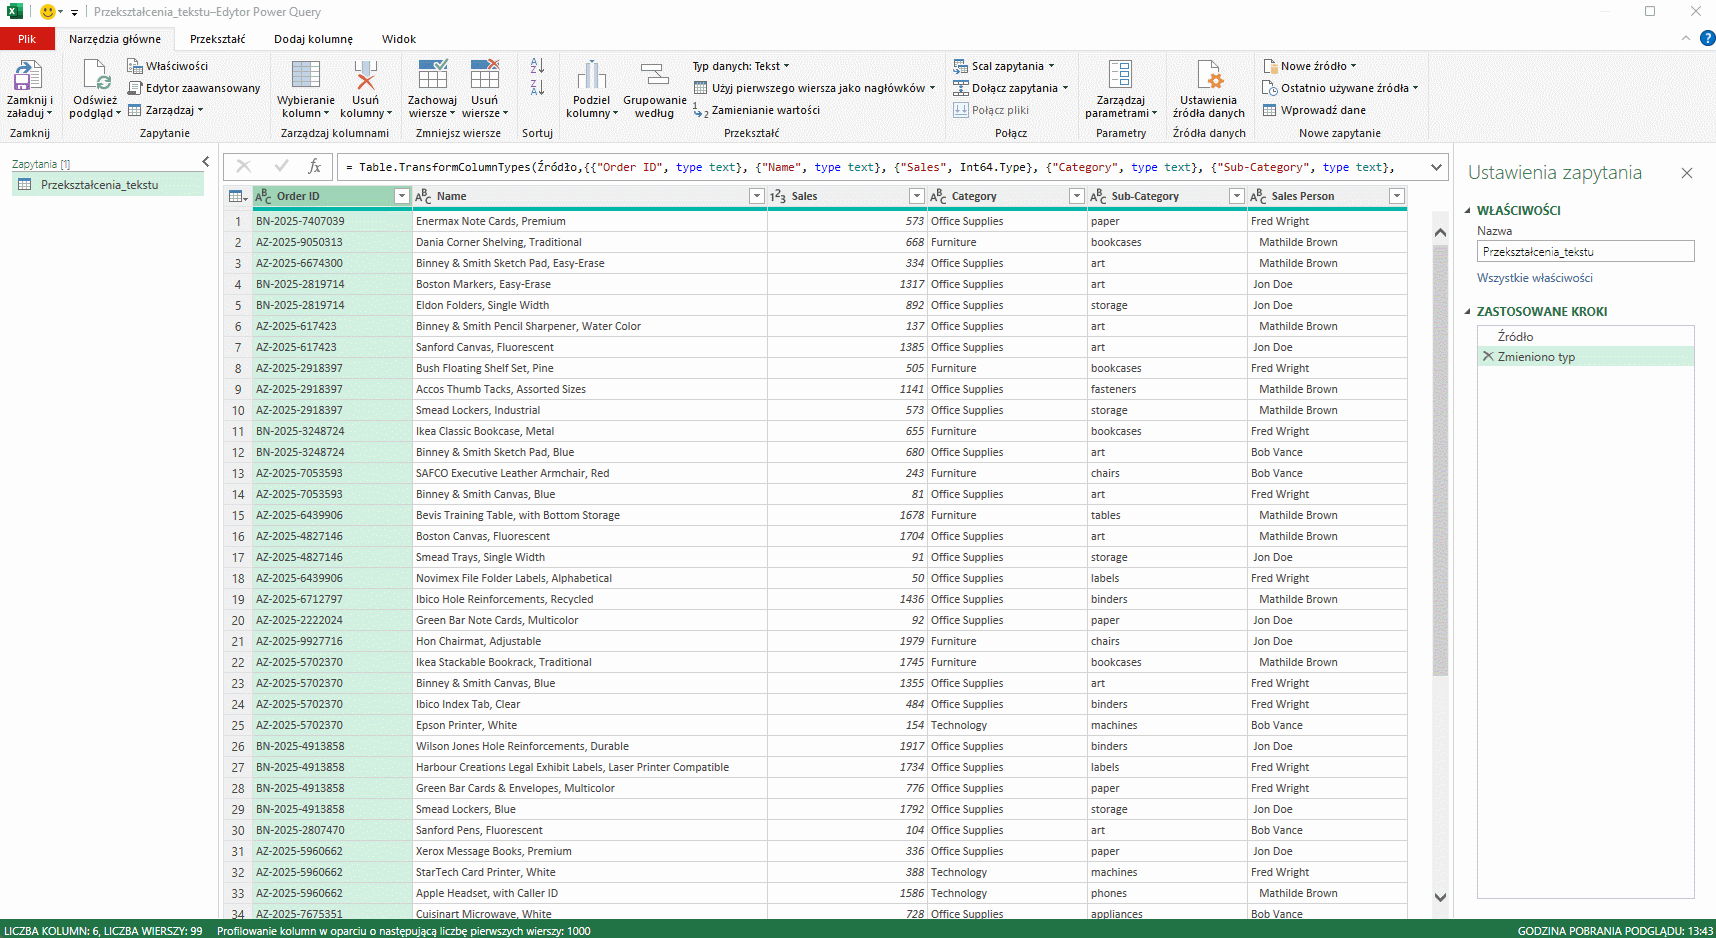Click the column profiling status bar text
Screen dimensions: 1716x938
click(404, 931)
